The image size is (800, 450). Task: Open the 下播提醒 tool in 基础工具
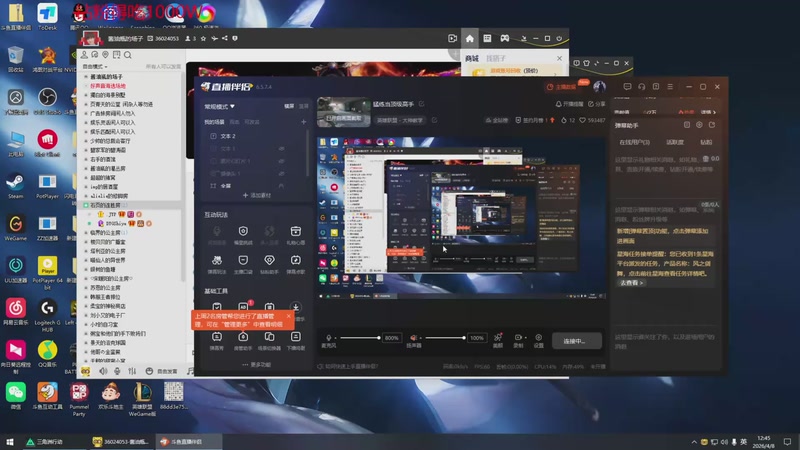[295, 340]
